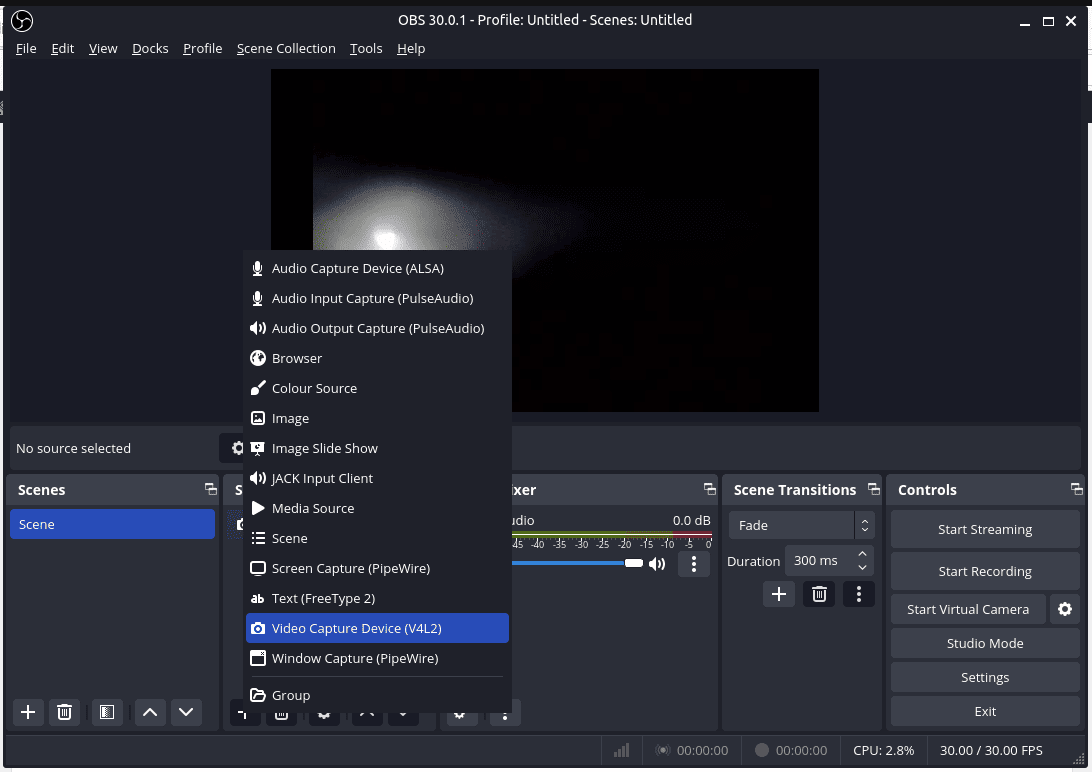Add a new scene with plus icon
This screenshot has height=772, width=1092.
point(28,712)
